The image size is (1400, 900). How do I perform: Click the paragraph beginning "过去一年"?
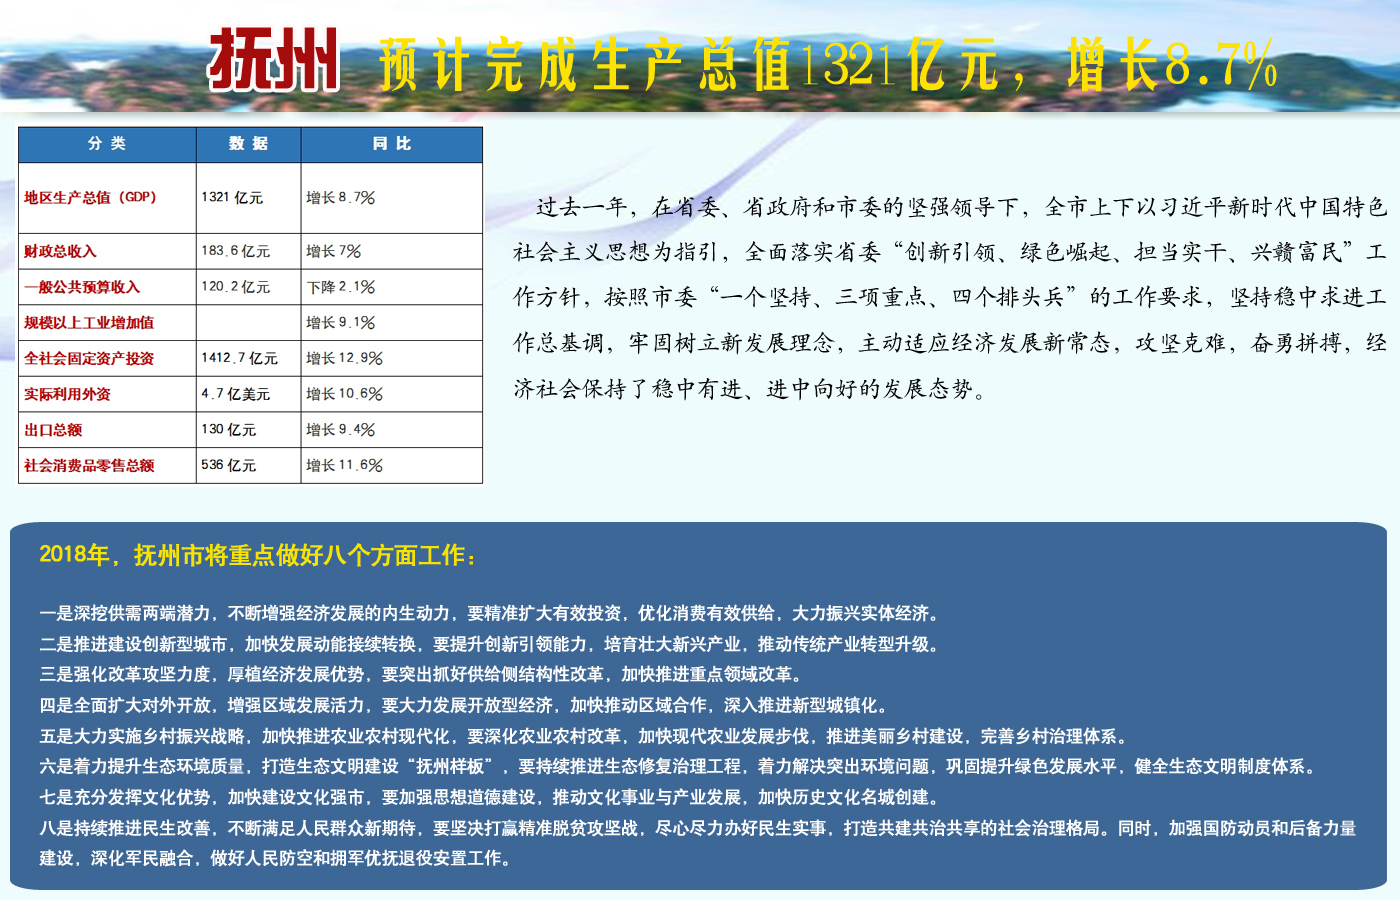coord(950,297)
